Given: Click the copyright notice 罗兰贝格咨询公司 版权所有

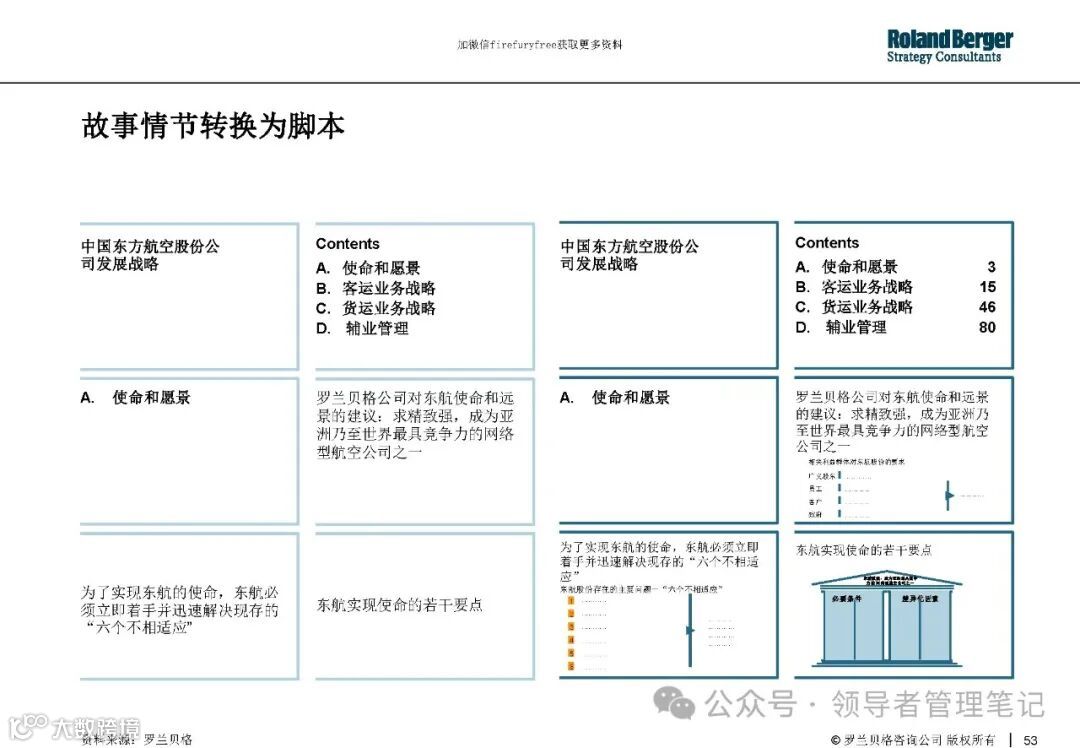Looking at the screenshot, I should point(913,740).
